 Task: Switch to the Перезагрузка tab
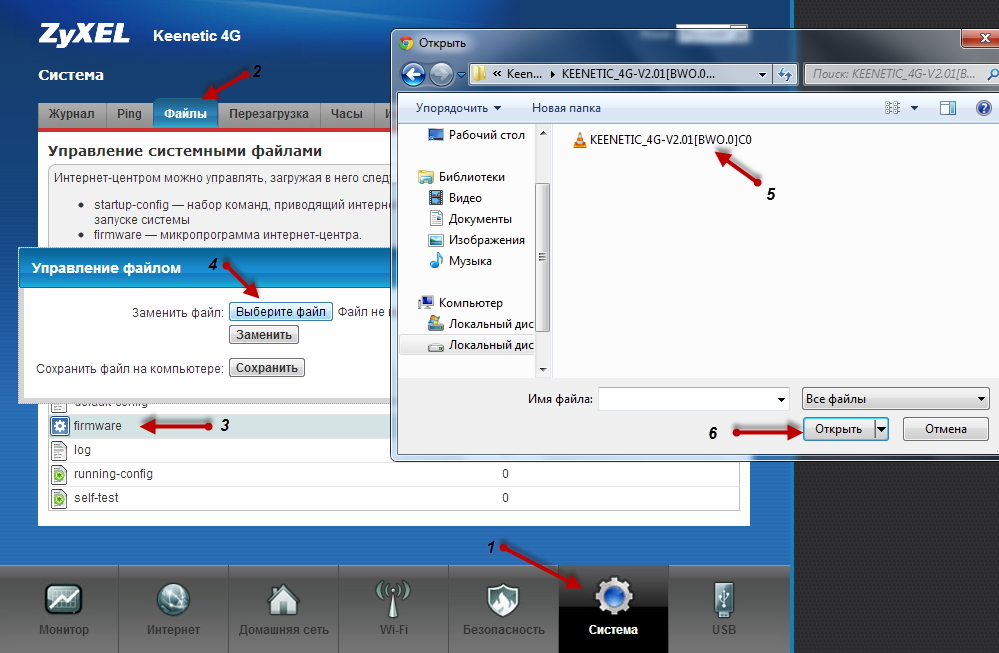click(x=268, y=114)
